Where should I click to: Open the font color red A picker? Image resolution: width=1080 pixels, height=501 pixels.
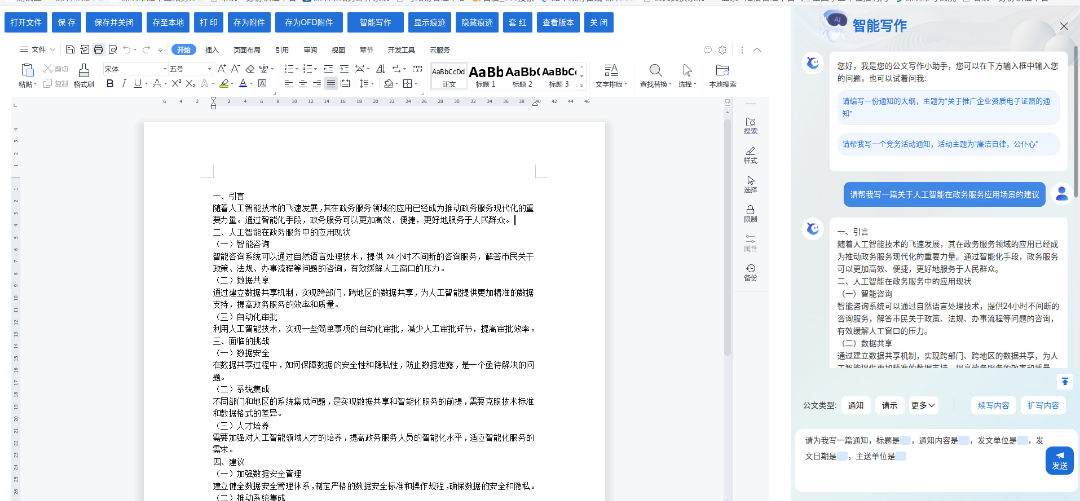243,83
